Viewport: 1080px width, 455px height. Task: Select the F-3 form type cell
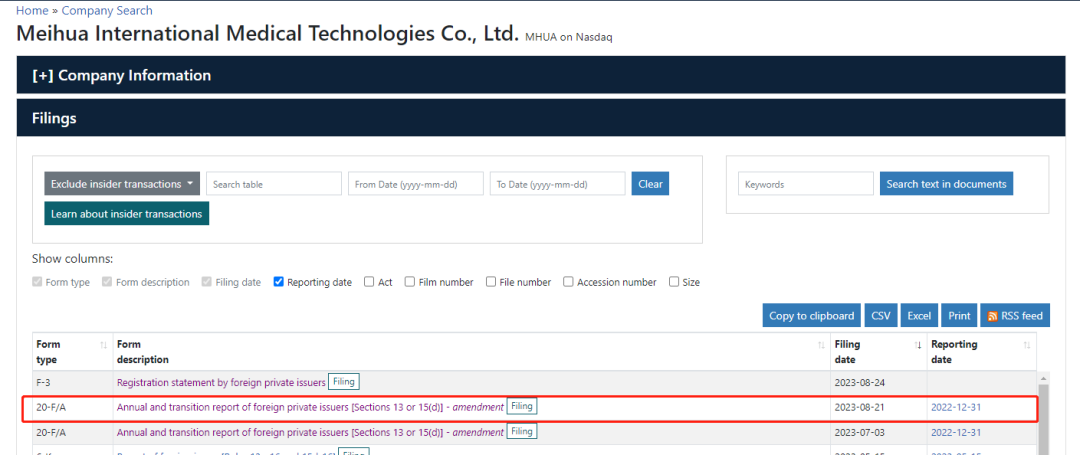coord(73,382)
